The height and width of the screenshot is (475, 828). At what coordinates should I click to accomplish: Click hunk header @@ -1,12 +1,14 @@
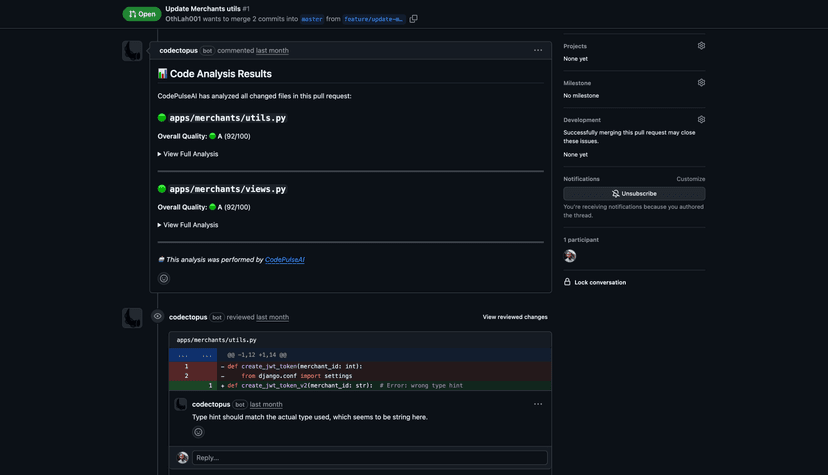pyautogui.click(x=257, y=355)
